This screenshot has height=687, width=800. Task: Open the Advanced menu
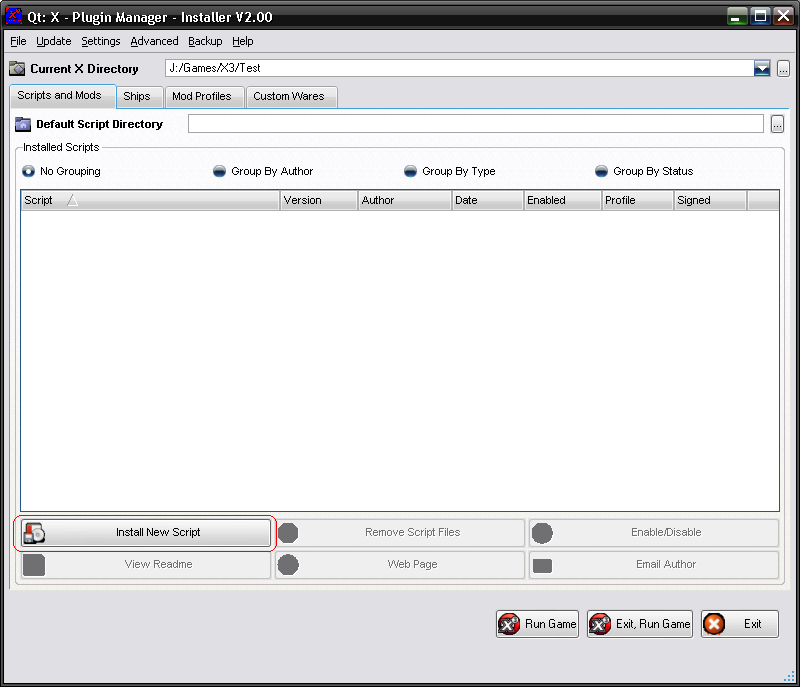click(154, 41)
